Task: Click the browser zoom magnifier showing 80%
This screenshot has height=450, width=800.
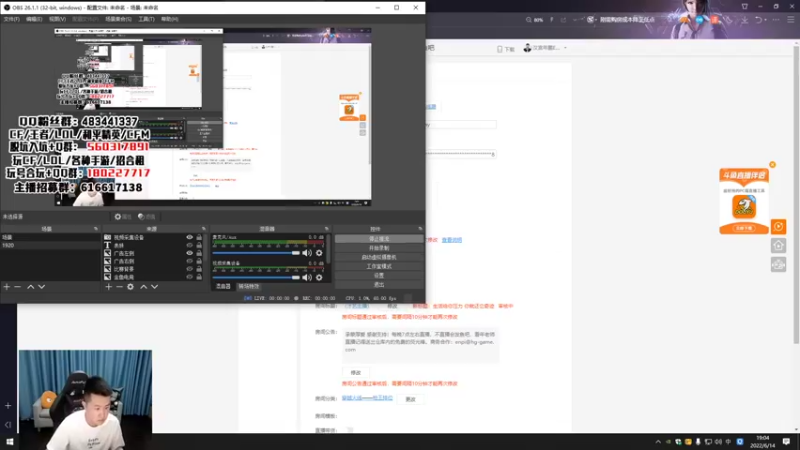Action: [x=529, y=19]
